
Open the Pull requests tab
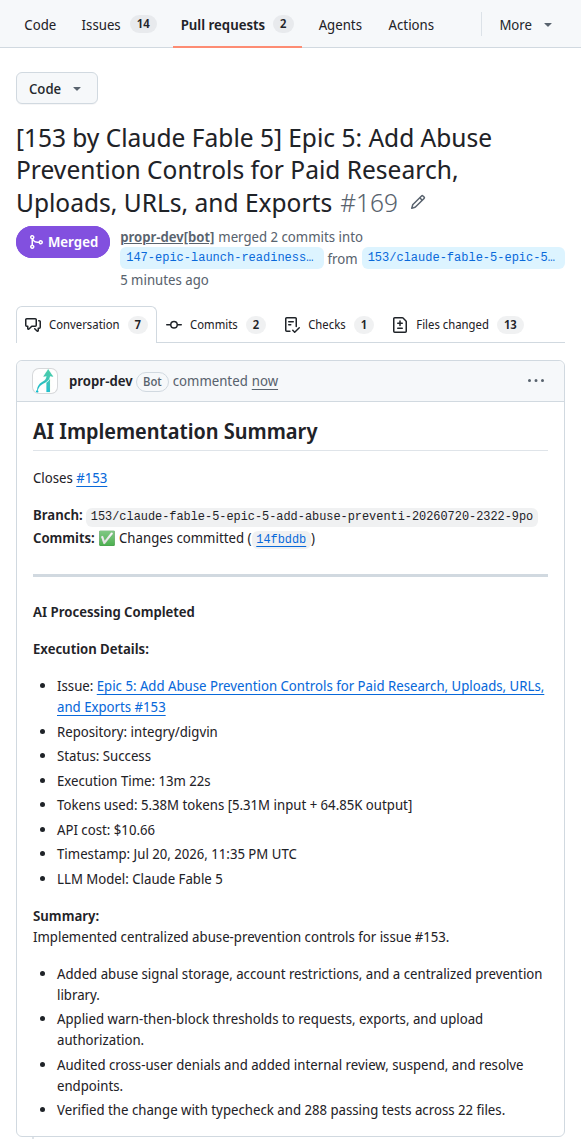[x=237, y=25]
